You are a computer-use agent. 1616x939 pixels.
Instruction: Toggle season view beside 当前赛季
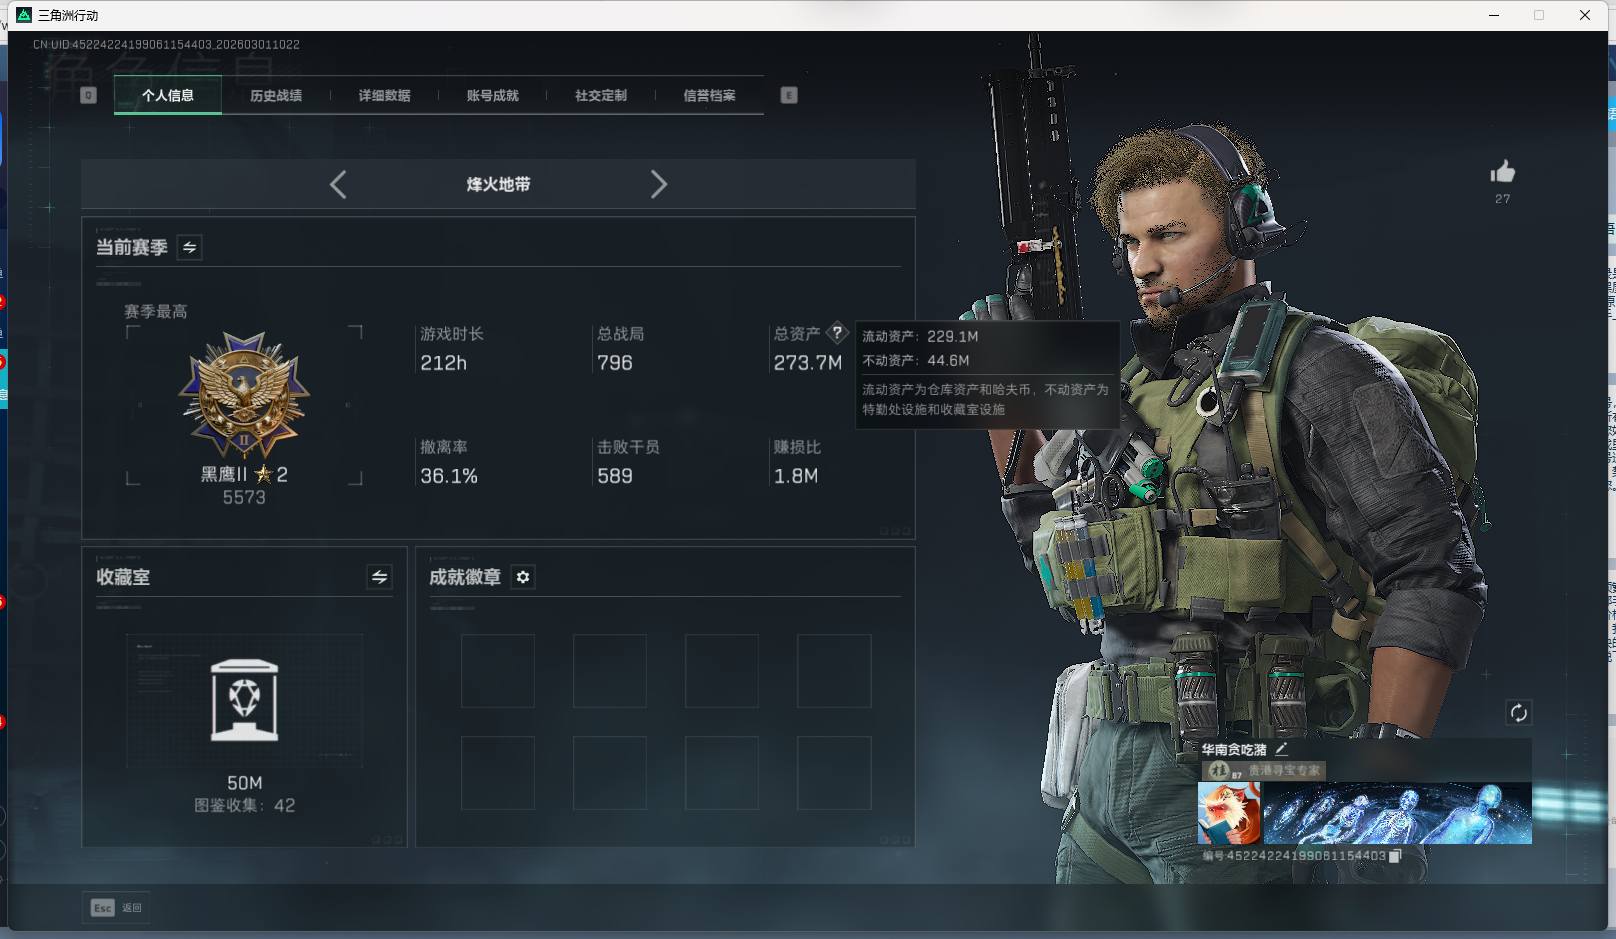click(189, 247)
